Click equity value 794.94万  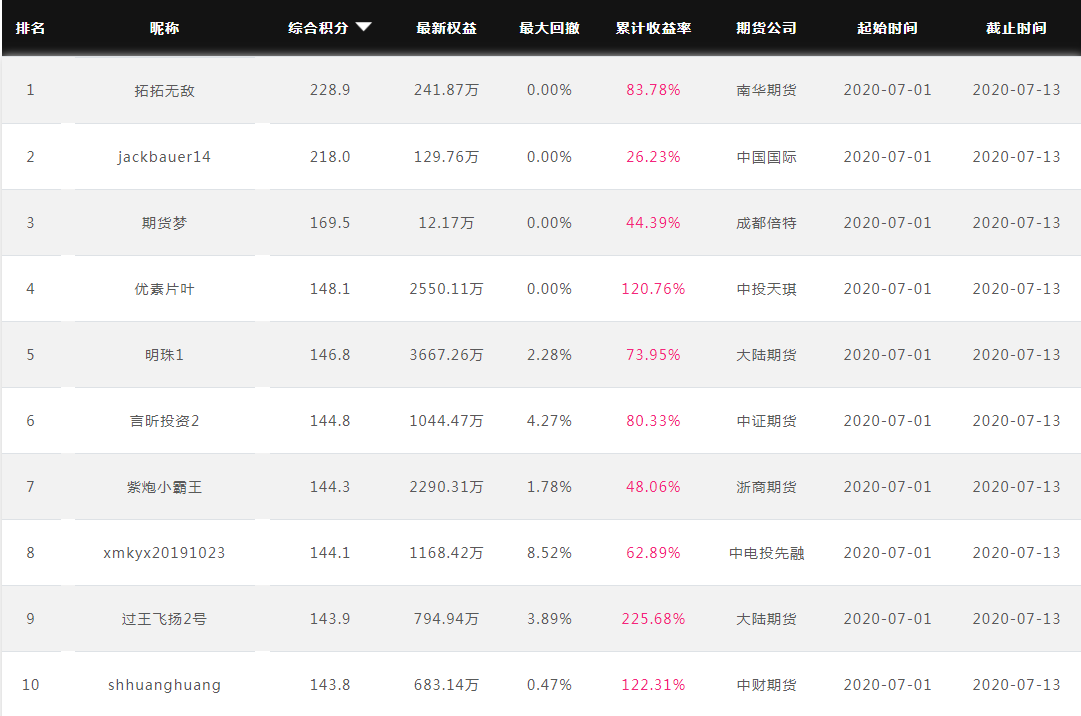446,619
